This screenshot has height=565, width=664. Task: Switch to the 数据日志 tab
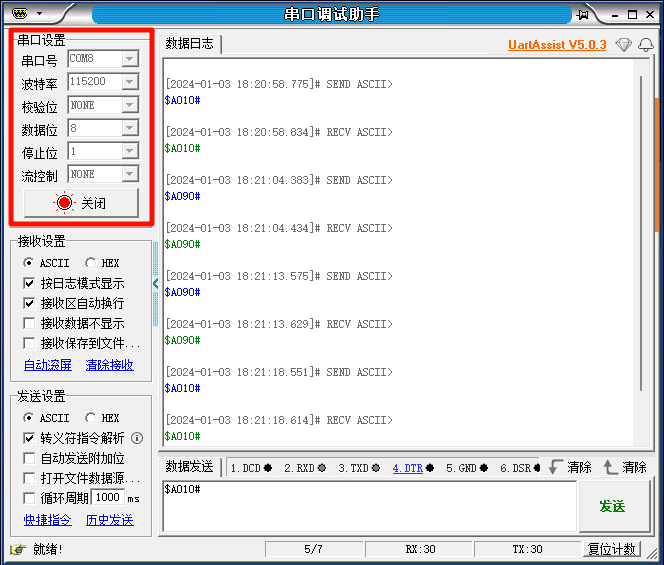coord(189,44)
